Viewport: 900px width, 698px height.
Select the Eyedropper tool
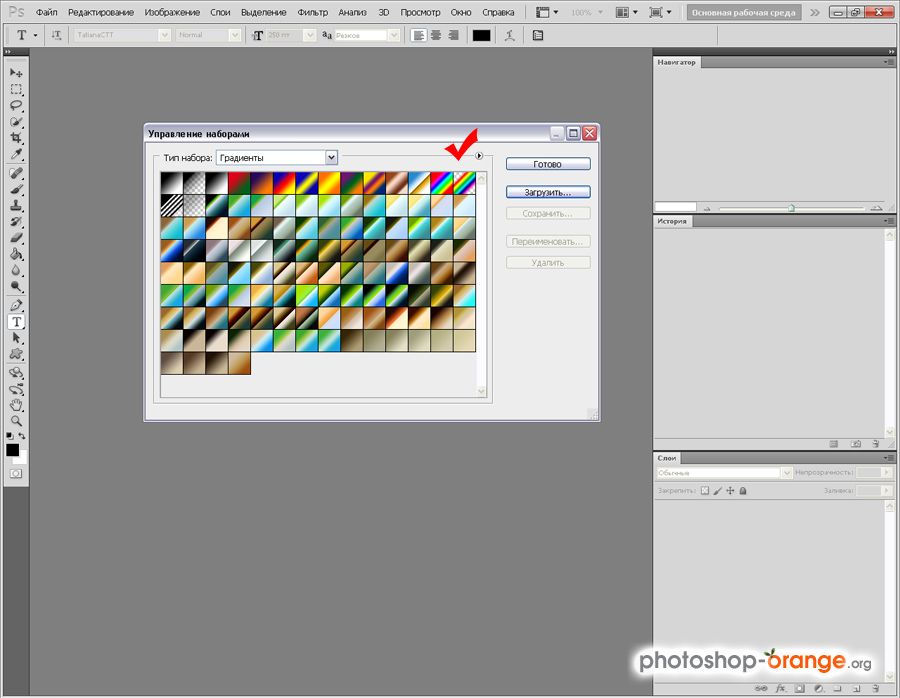click(16, 154)
